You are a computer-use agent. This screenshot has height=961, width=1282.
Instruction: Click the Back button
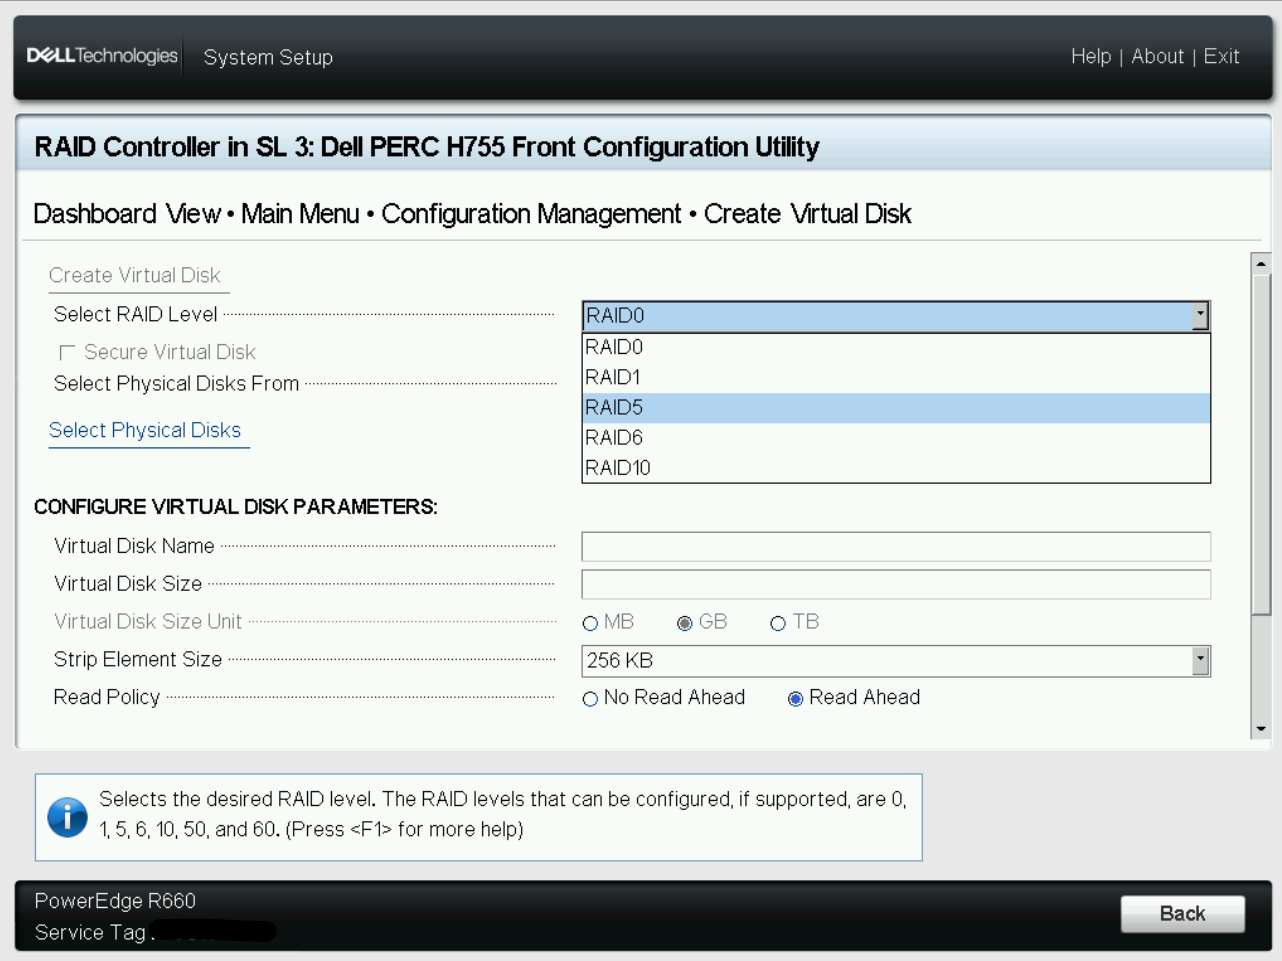1182,914
